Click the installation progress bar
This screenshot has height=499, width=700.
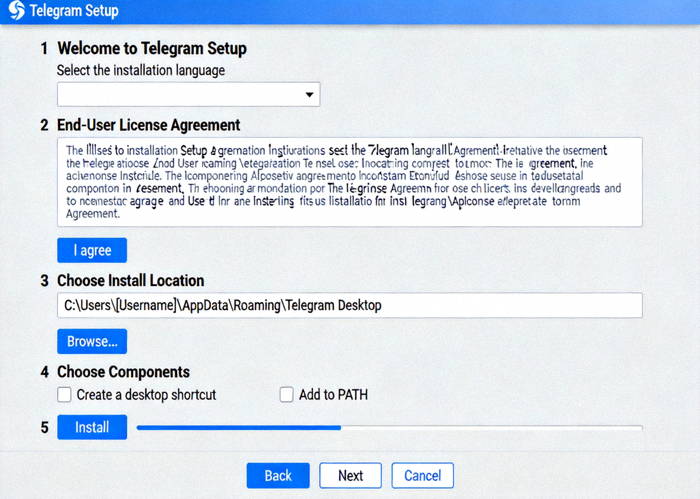(389, 427)
